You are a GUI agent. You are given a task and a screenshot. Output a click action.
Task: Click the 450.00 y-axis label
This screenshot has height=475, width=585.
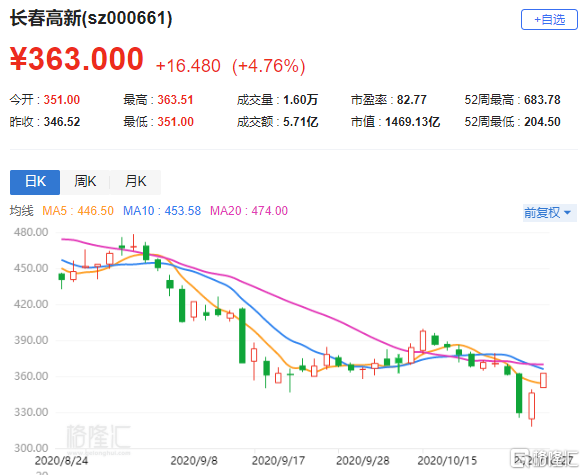click(31, 268)
